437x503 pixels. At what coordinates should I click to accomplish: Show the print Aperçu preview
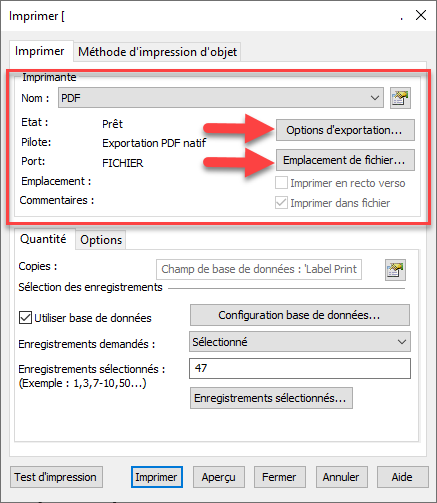[219, 477]
